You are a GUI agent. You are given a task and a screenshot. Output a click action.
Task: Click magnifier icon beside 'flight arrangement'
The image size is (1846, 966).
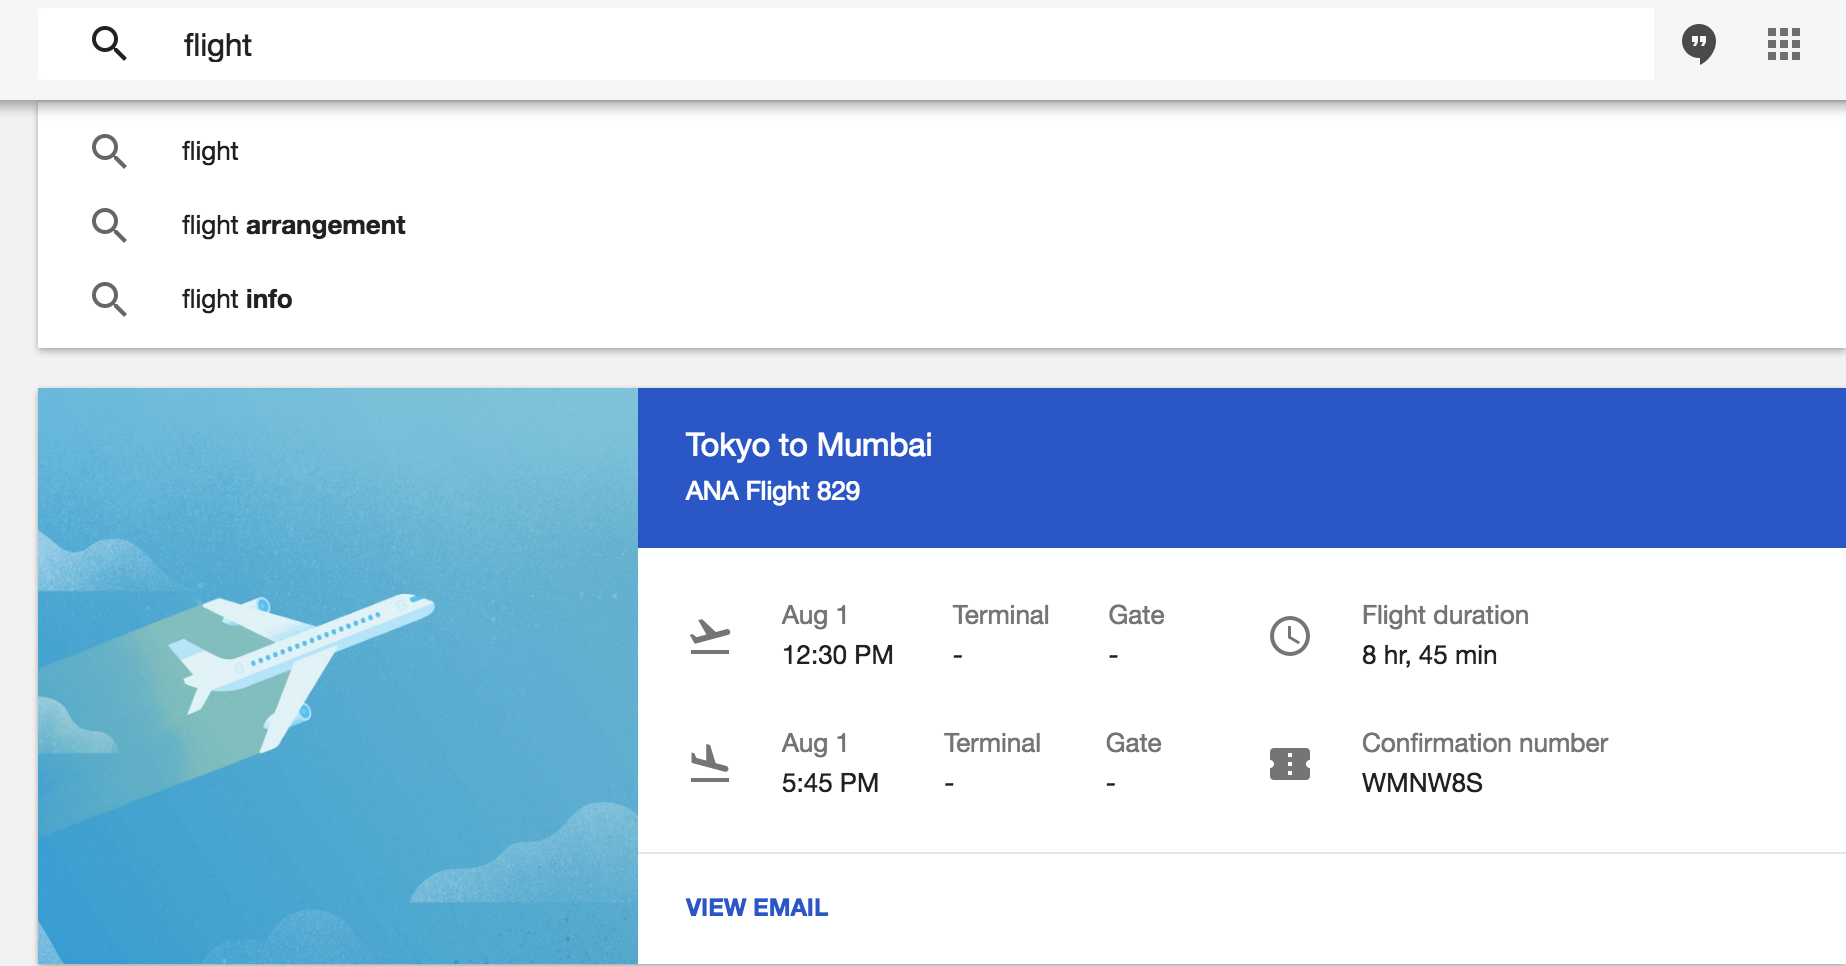(x=109, y=225)
